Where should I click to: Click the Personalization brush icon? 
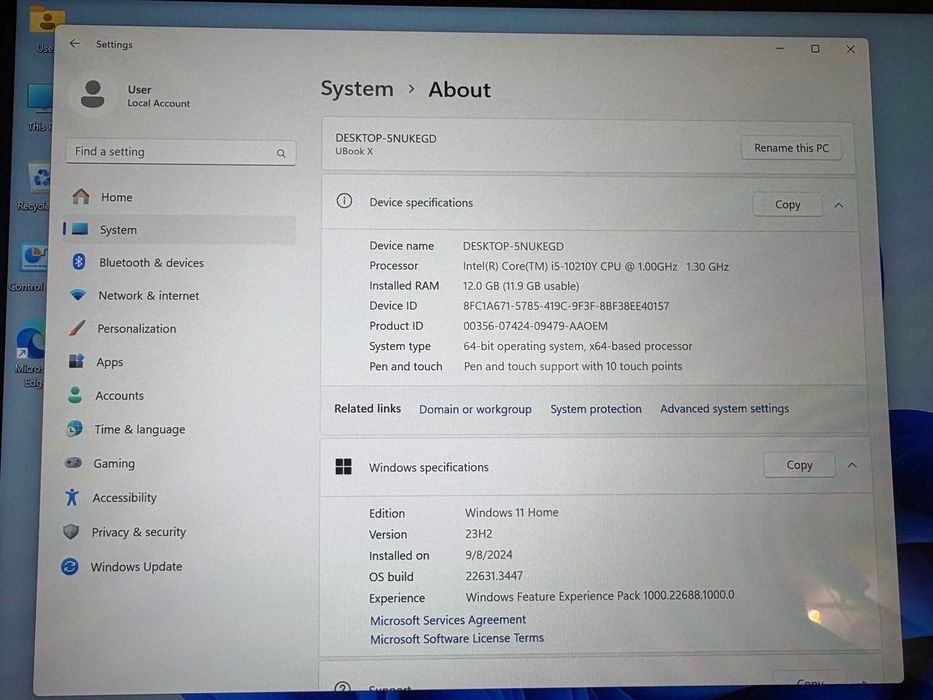tap(77, 328)
